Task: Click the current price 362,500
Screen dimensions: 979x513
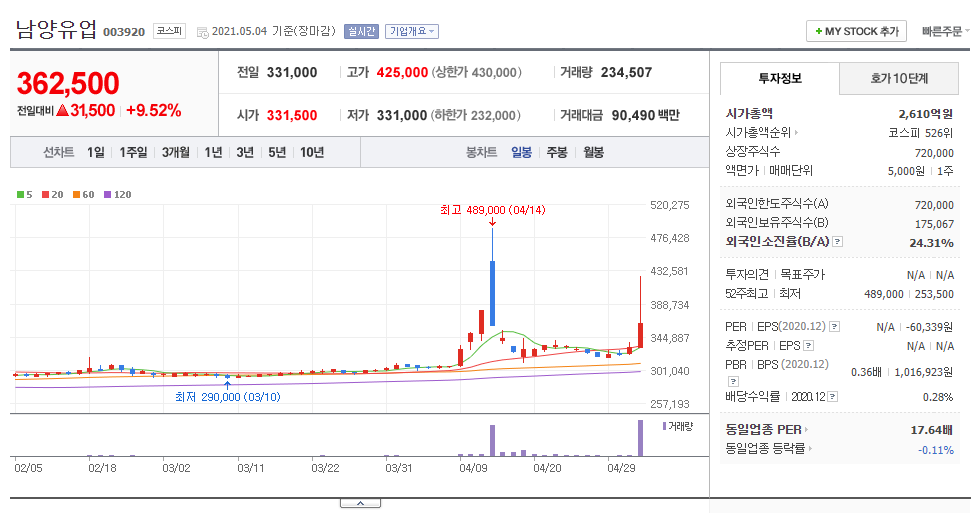Action: point(67,84)
